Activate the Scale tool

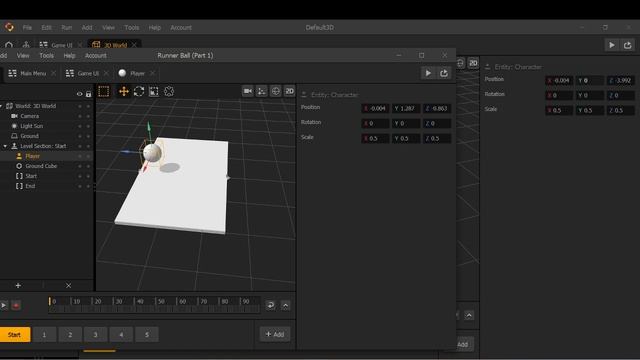tap(154, 91)
